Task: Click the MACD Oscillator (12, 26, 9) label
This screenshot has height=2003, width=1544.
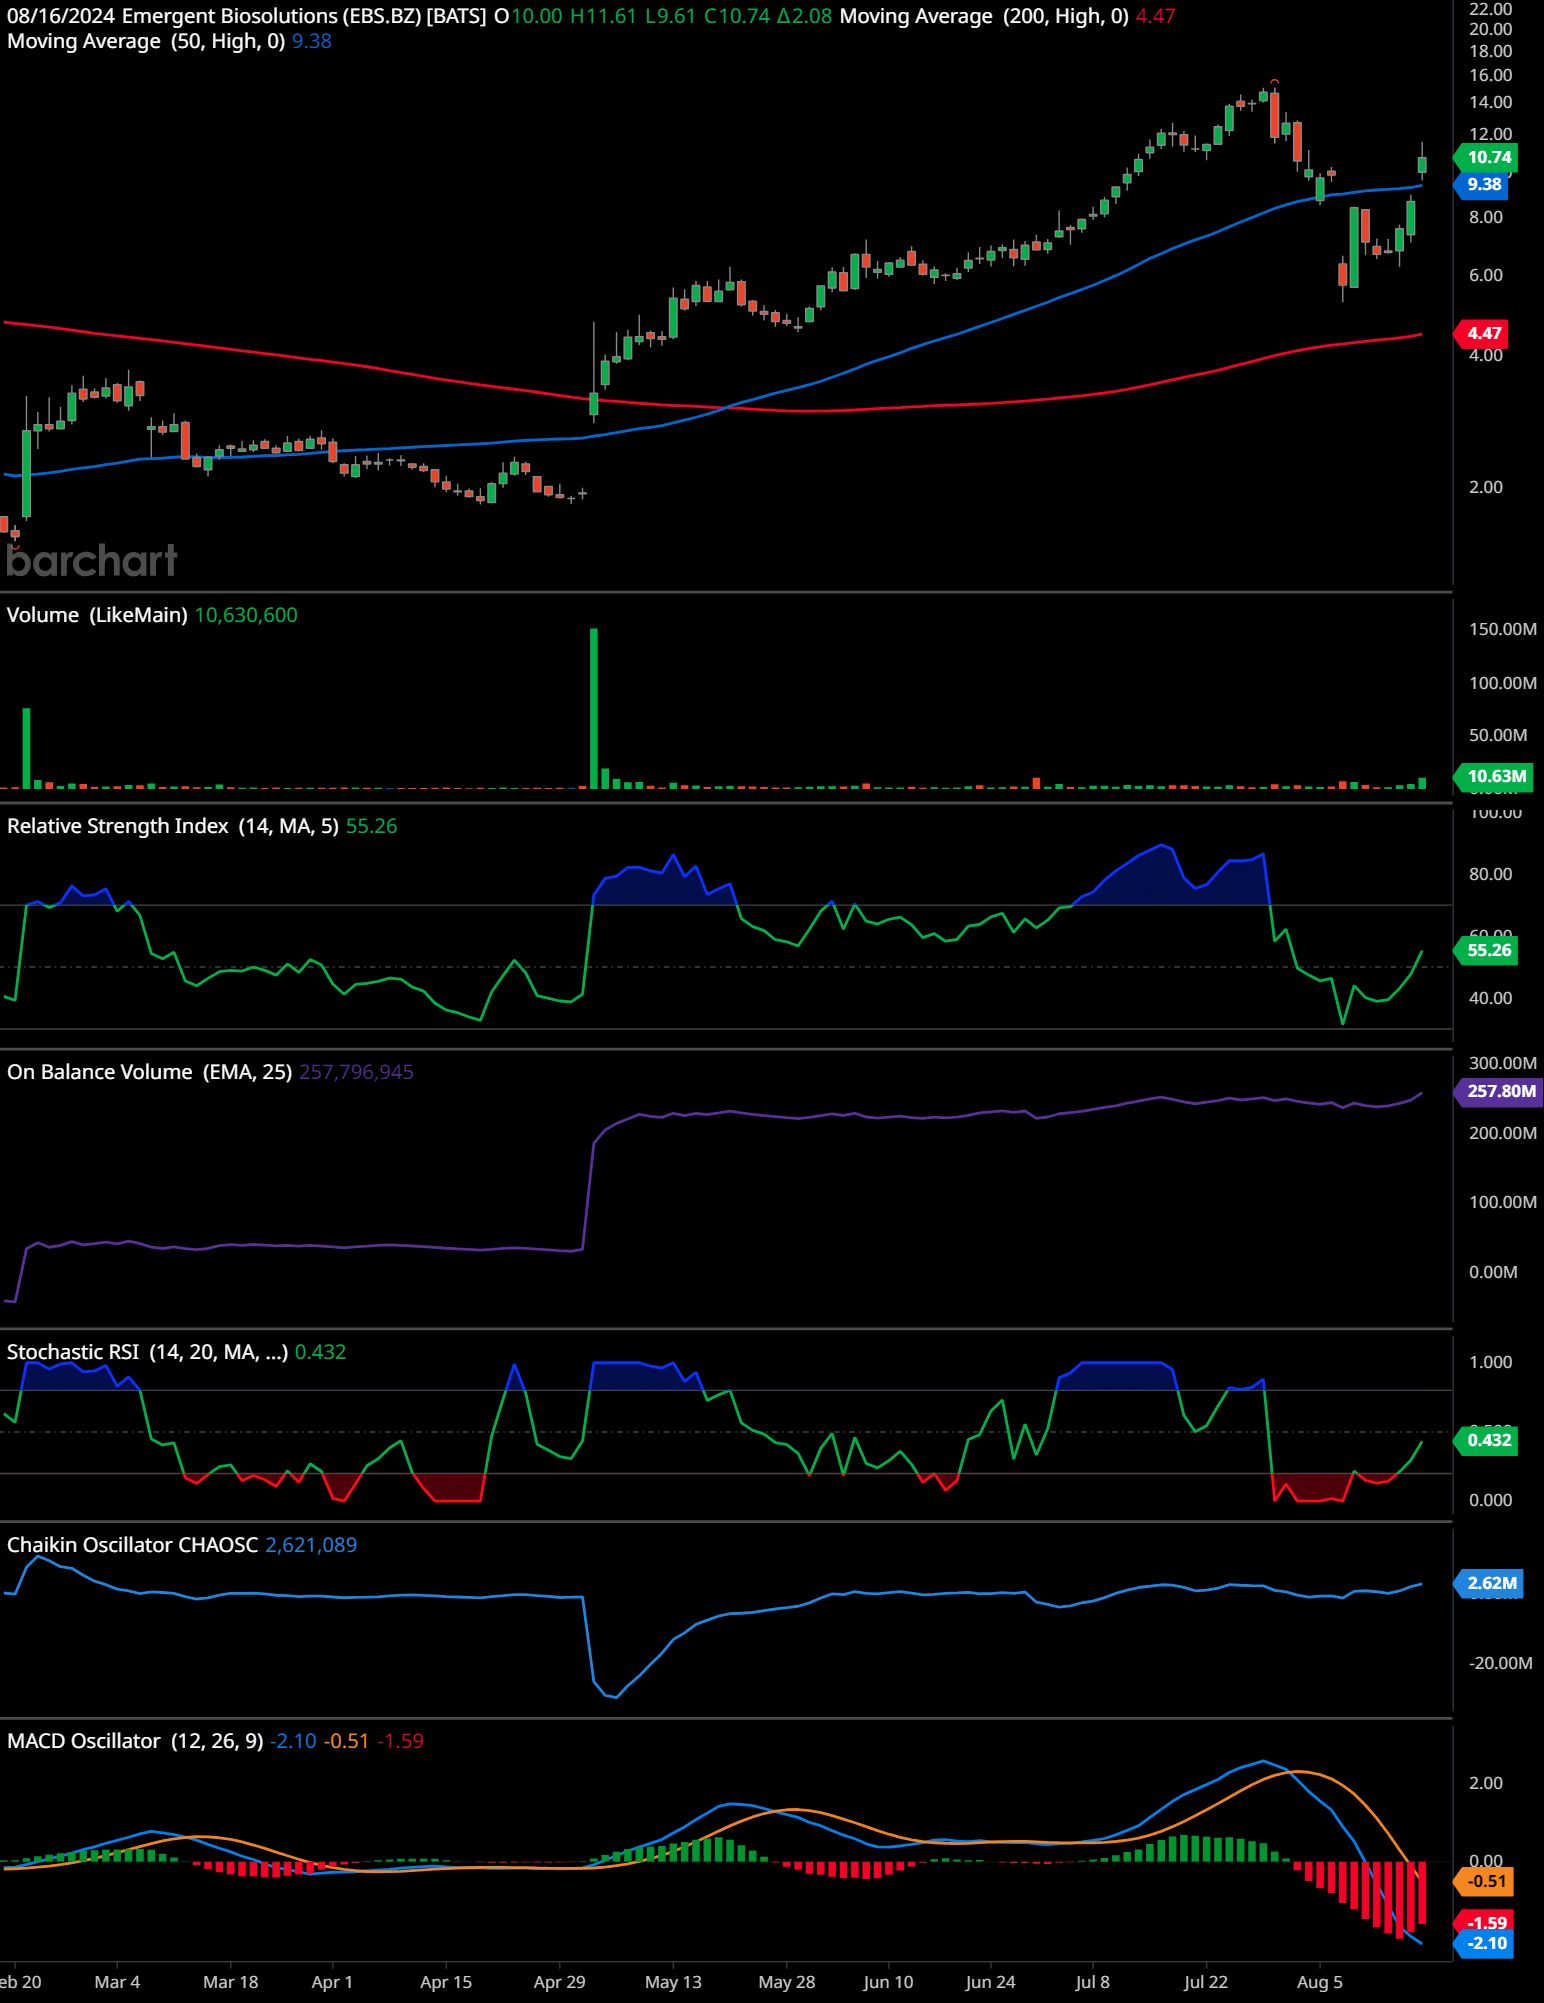Action: coord(135,1741)
